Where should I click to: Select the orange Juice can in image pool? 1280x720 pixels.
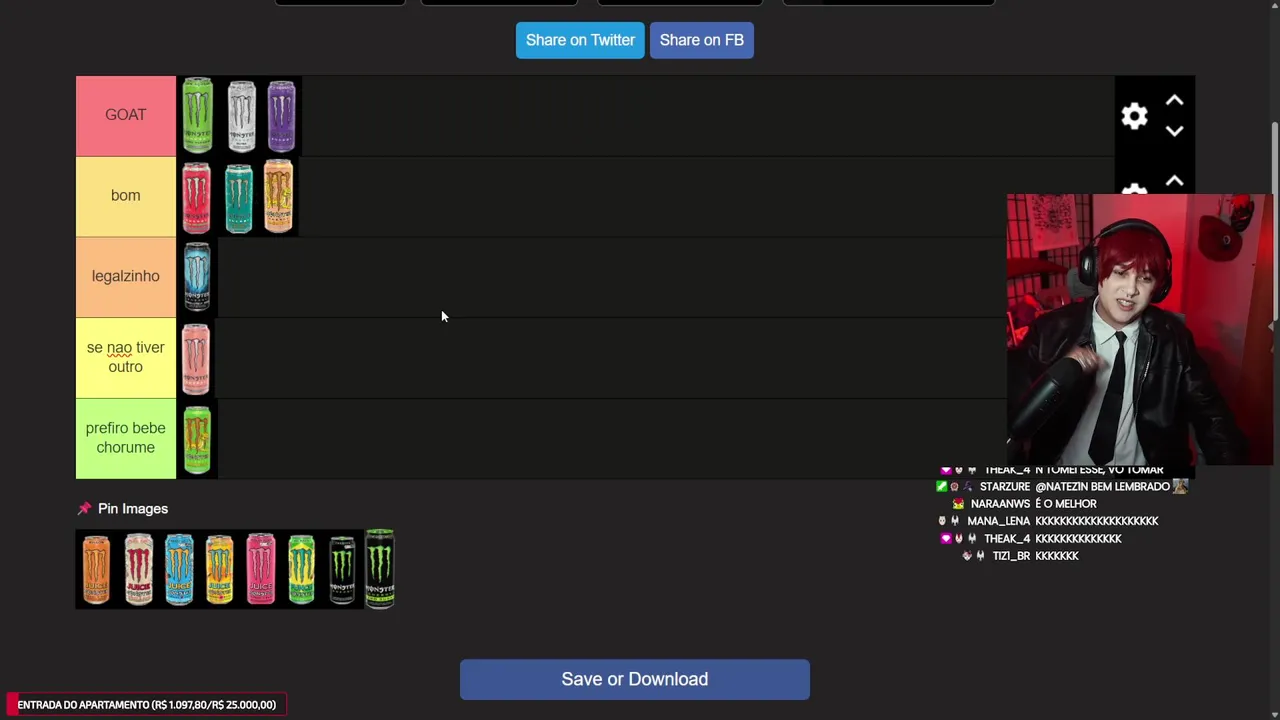[96, 569]
